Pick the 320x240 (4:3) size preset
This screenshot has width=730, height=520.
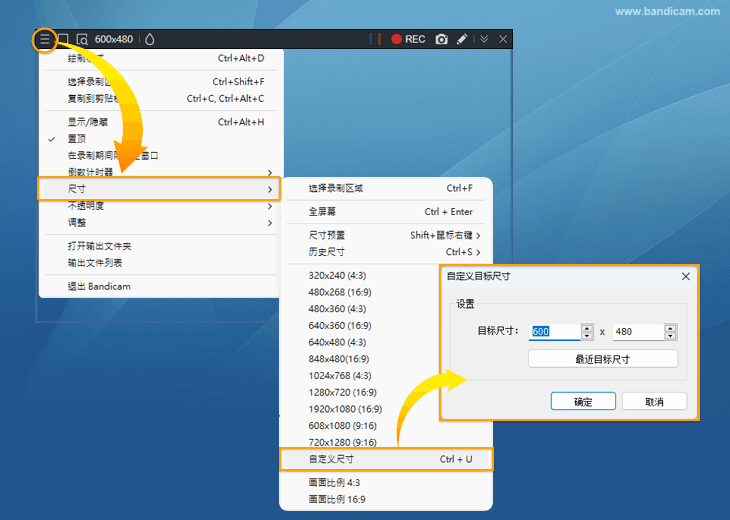(x=337, y=276)
